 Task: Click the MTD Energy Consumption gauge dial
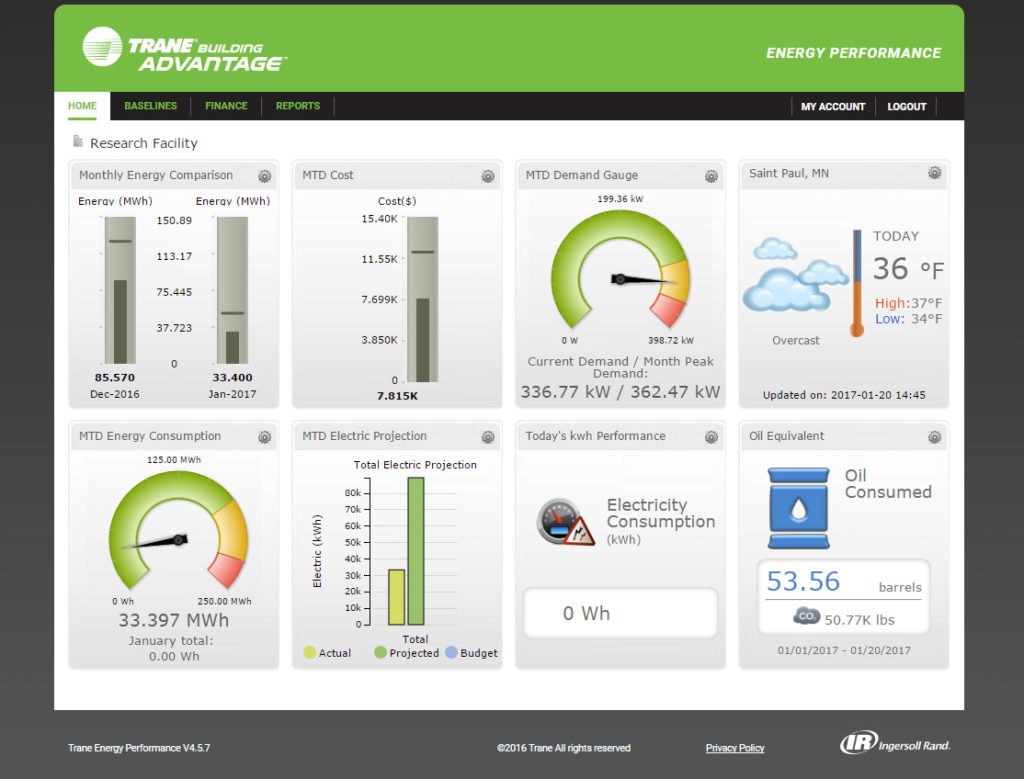(178, 531)
